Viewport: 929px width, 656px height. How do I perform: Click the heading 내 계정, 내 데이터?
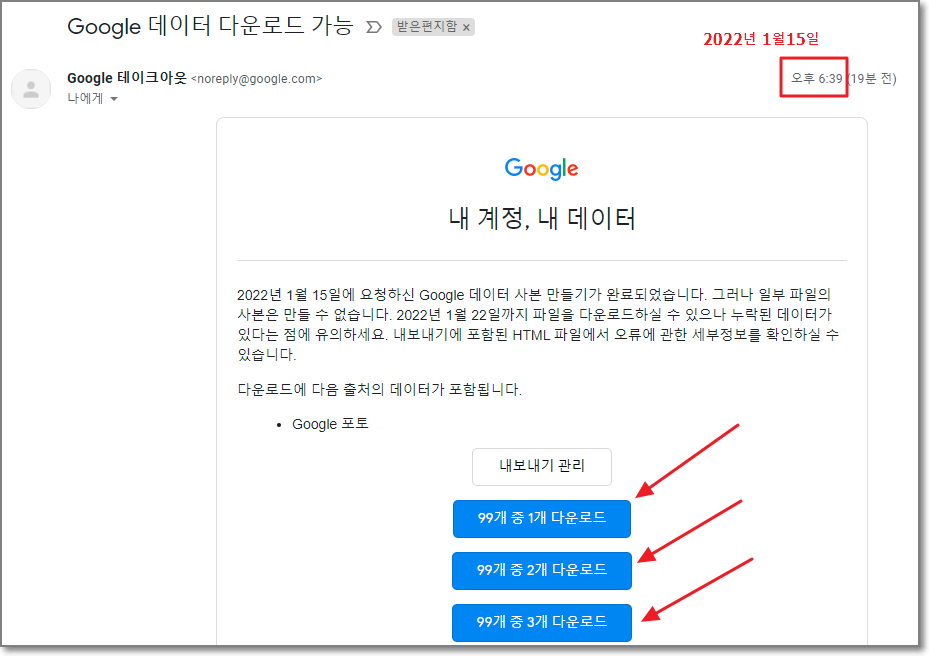[542, 218]
